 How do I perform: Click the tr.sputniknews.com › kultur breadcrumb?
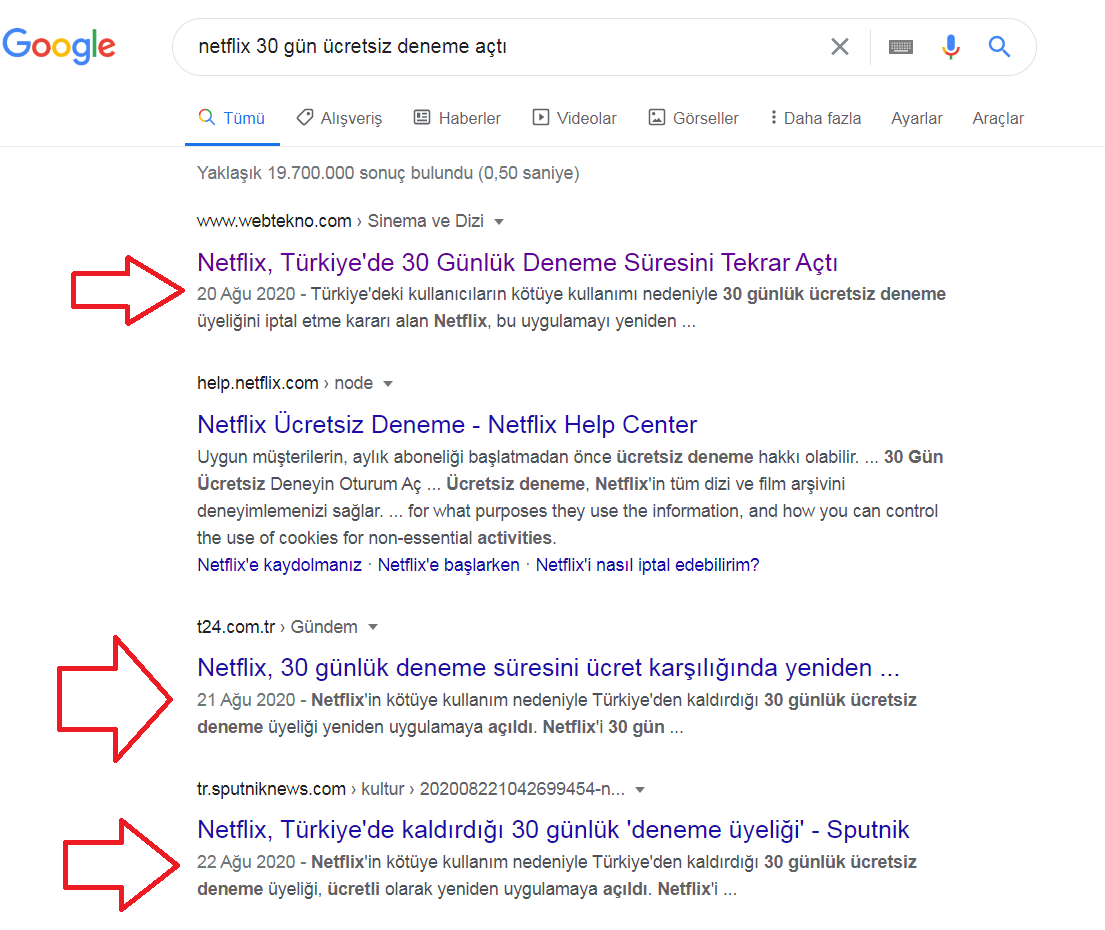(411, 789)
